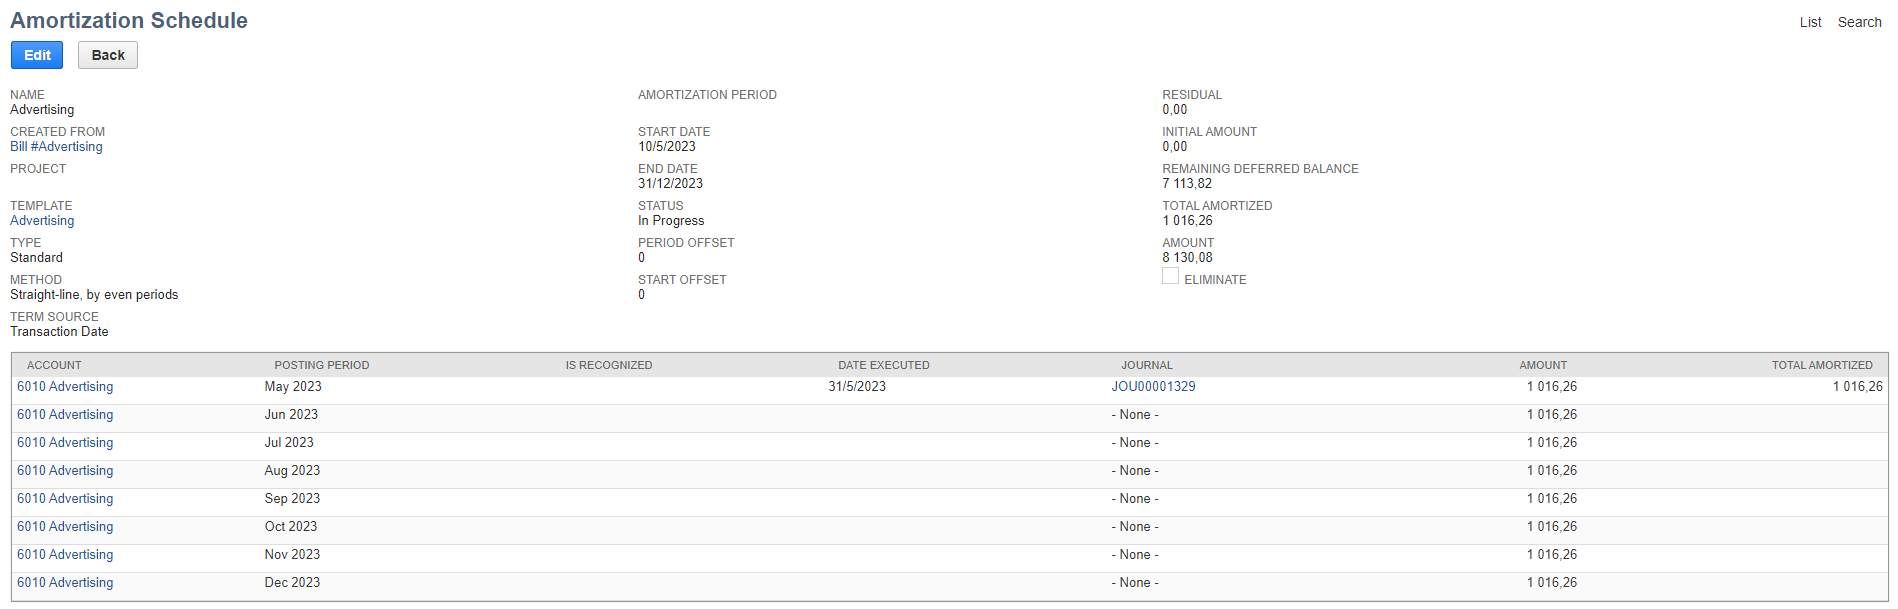Open the Advertising template link
The height and width of the screenshot is (609, 1898).
point(42,221)
